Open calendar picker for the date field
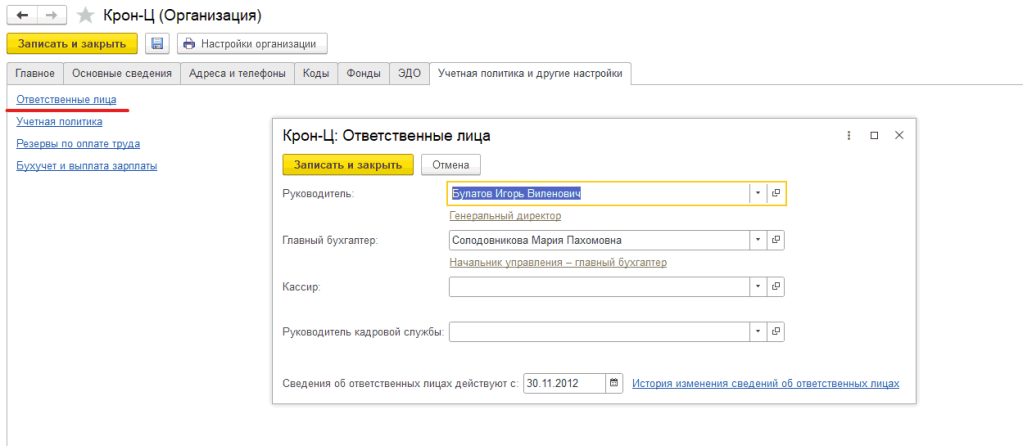The width and height of the screenshot is (1023, 446). pos(615,383)
